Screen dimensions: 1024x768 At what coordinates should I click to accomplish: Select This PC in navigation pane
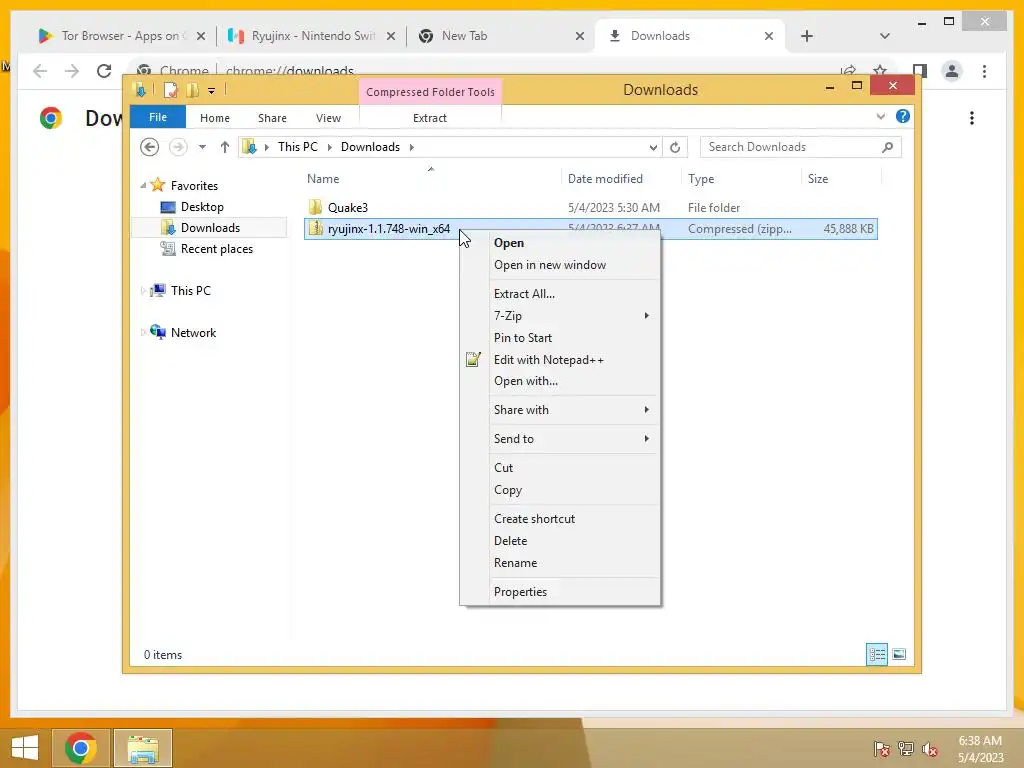point(190,291)
